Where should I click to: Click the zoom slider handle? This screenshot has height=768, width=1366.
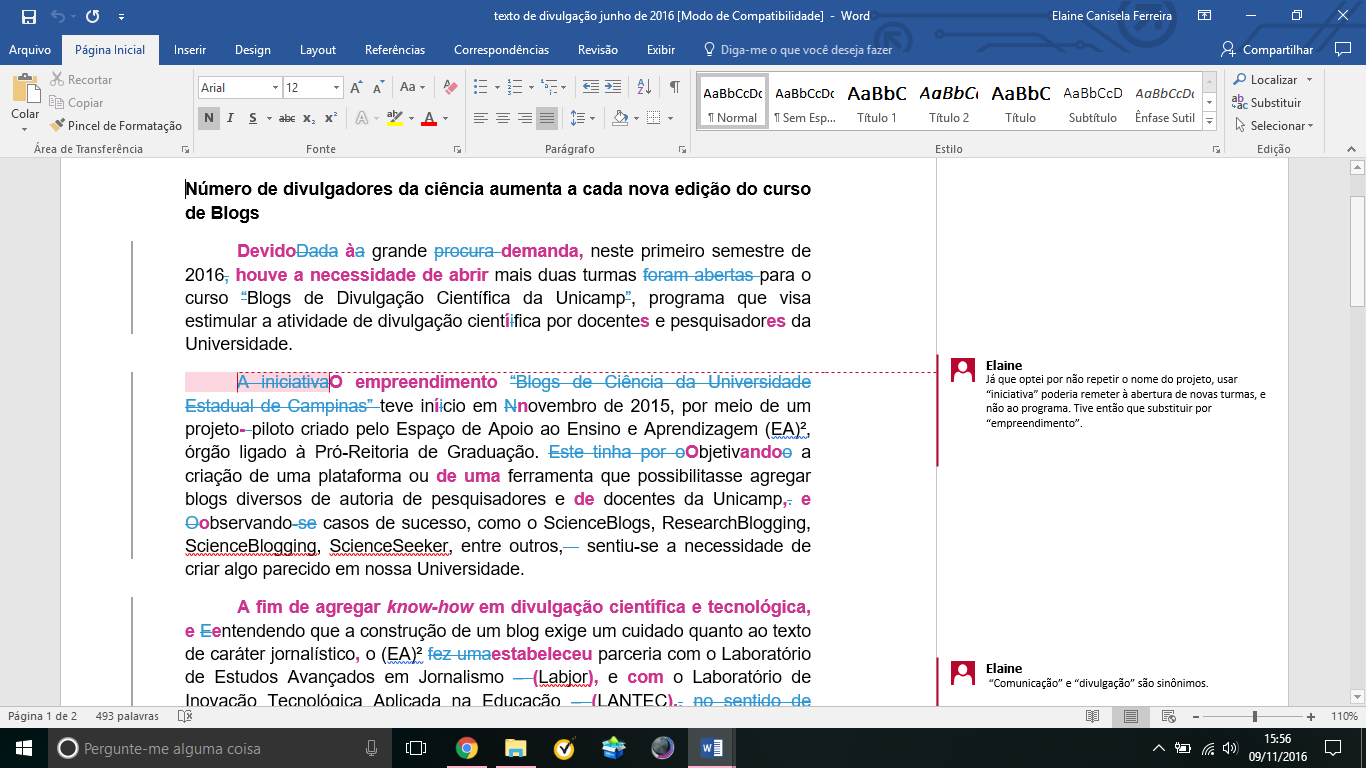[1254, 716]
